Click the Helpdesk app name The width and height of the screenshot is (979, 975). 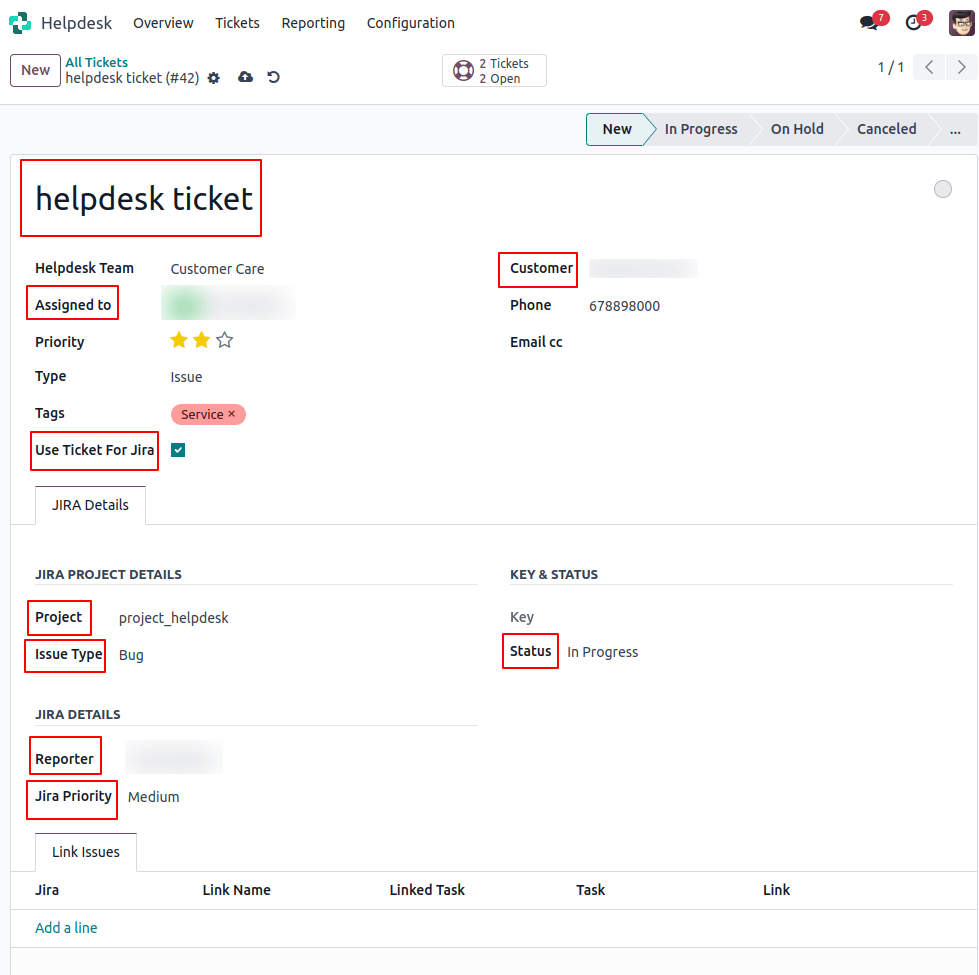pos(76,23)
